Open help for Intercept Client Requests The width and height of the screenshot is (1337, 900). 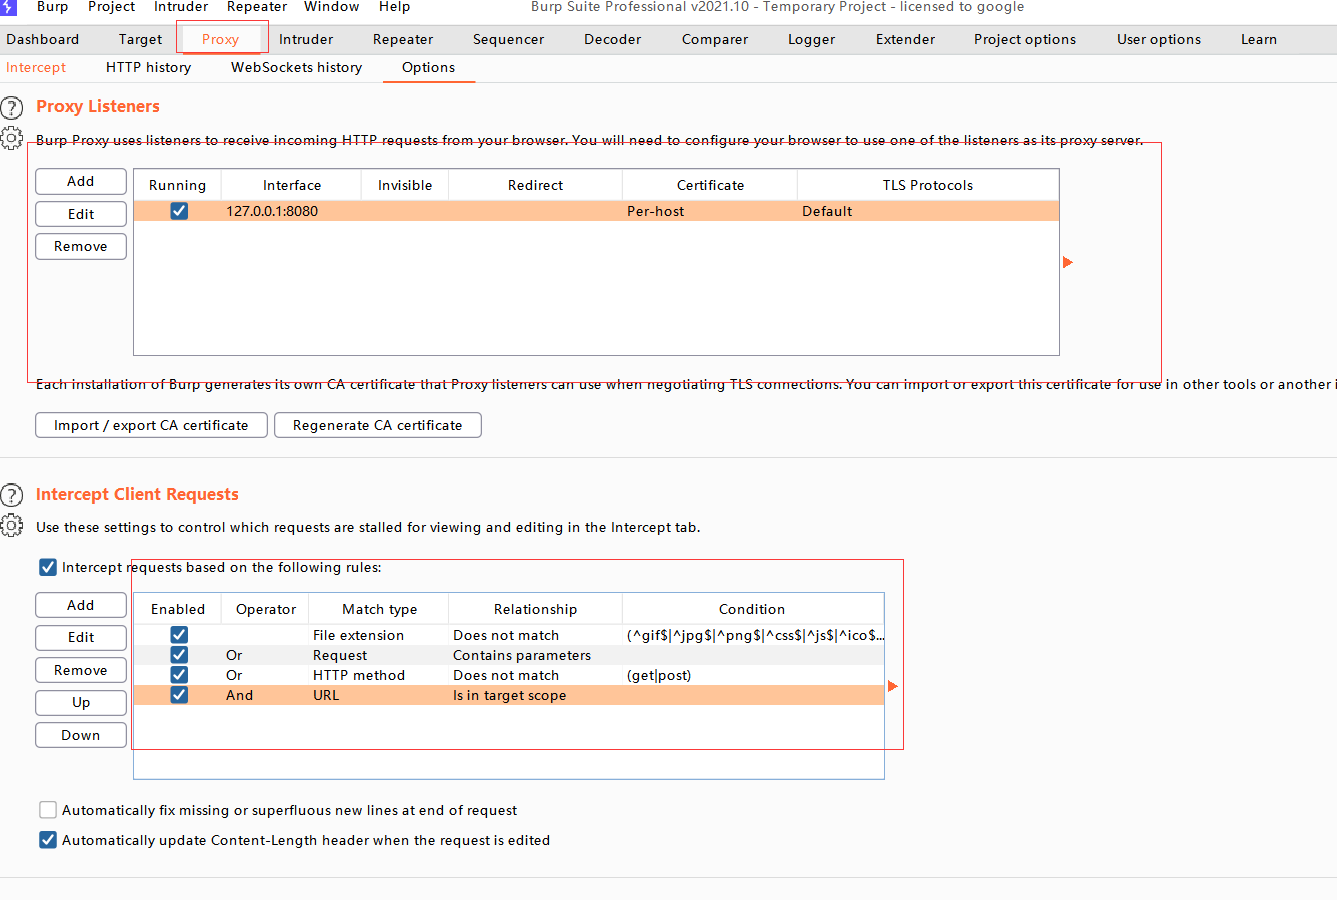coord(11,495)
